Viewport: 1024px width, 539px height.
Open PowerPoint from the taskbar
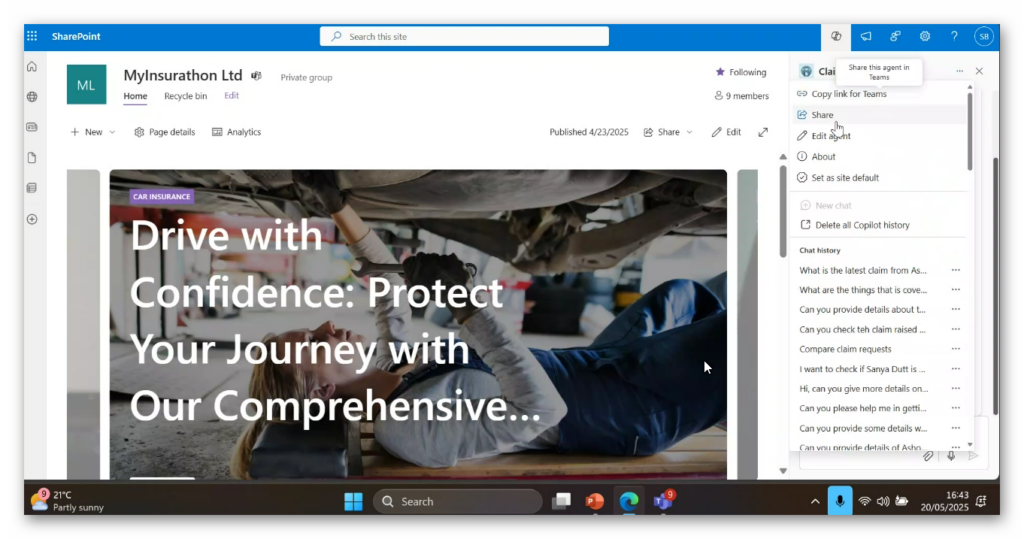coord(595,502)
